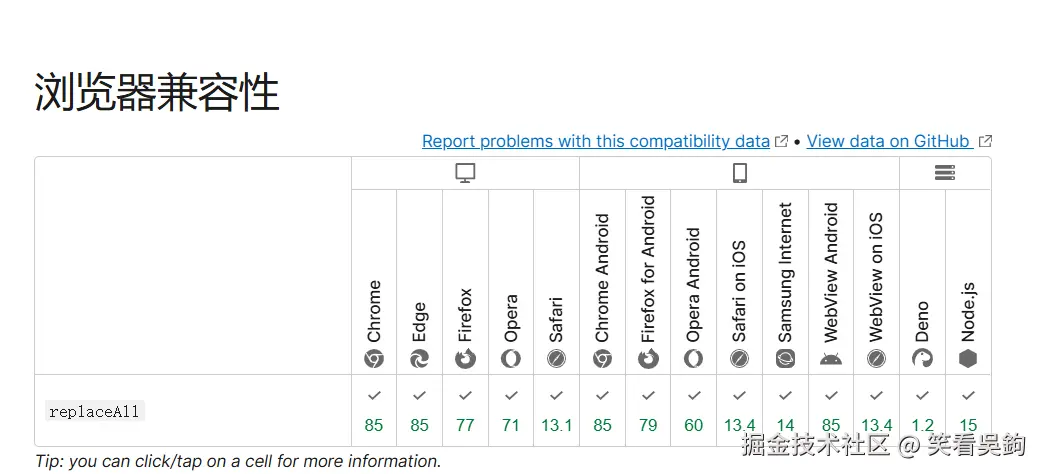Screen dimensions: 1042x474
Task: Click the server platform icon
Action: click(945, 173)
